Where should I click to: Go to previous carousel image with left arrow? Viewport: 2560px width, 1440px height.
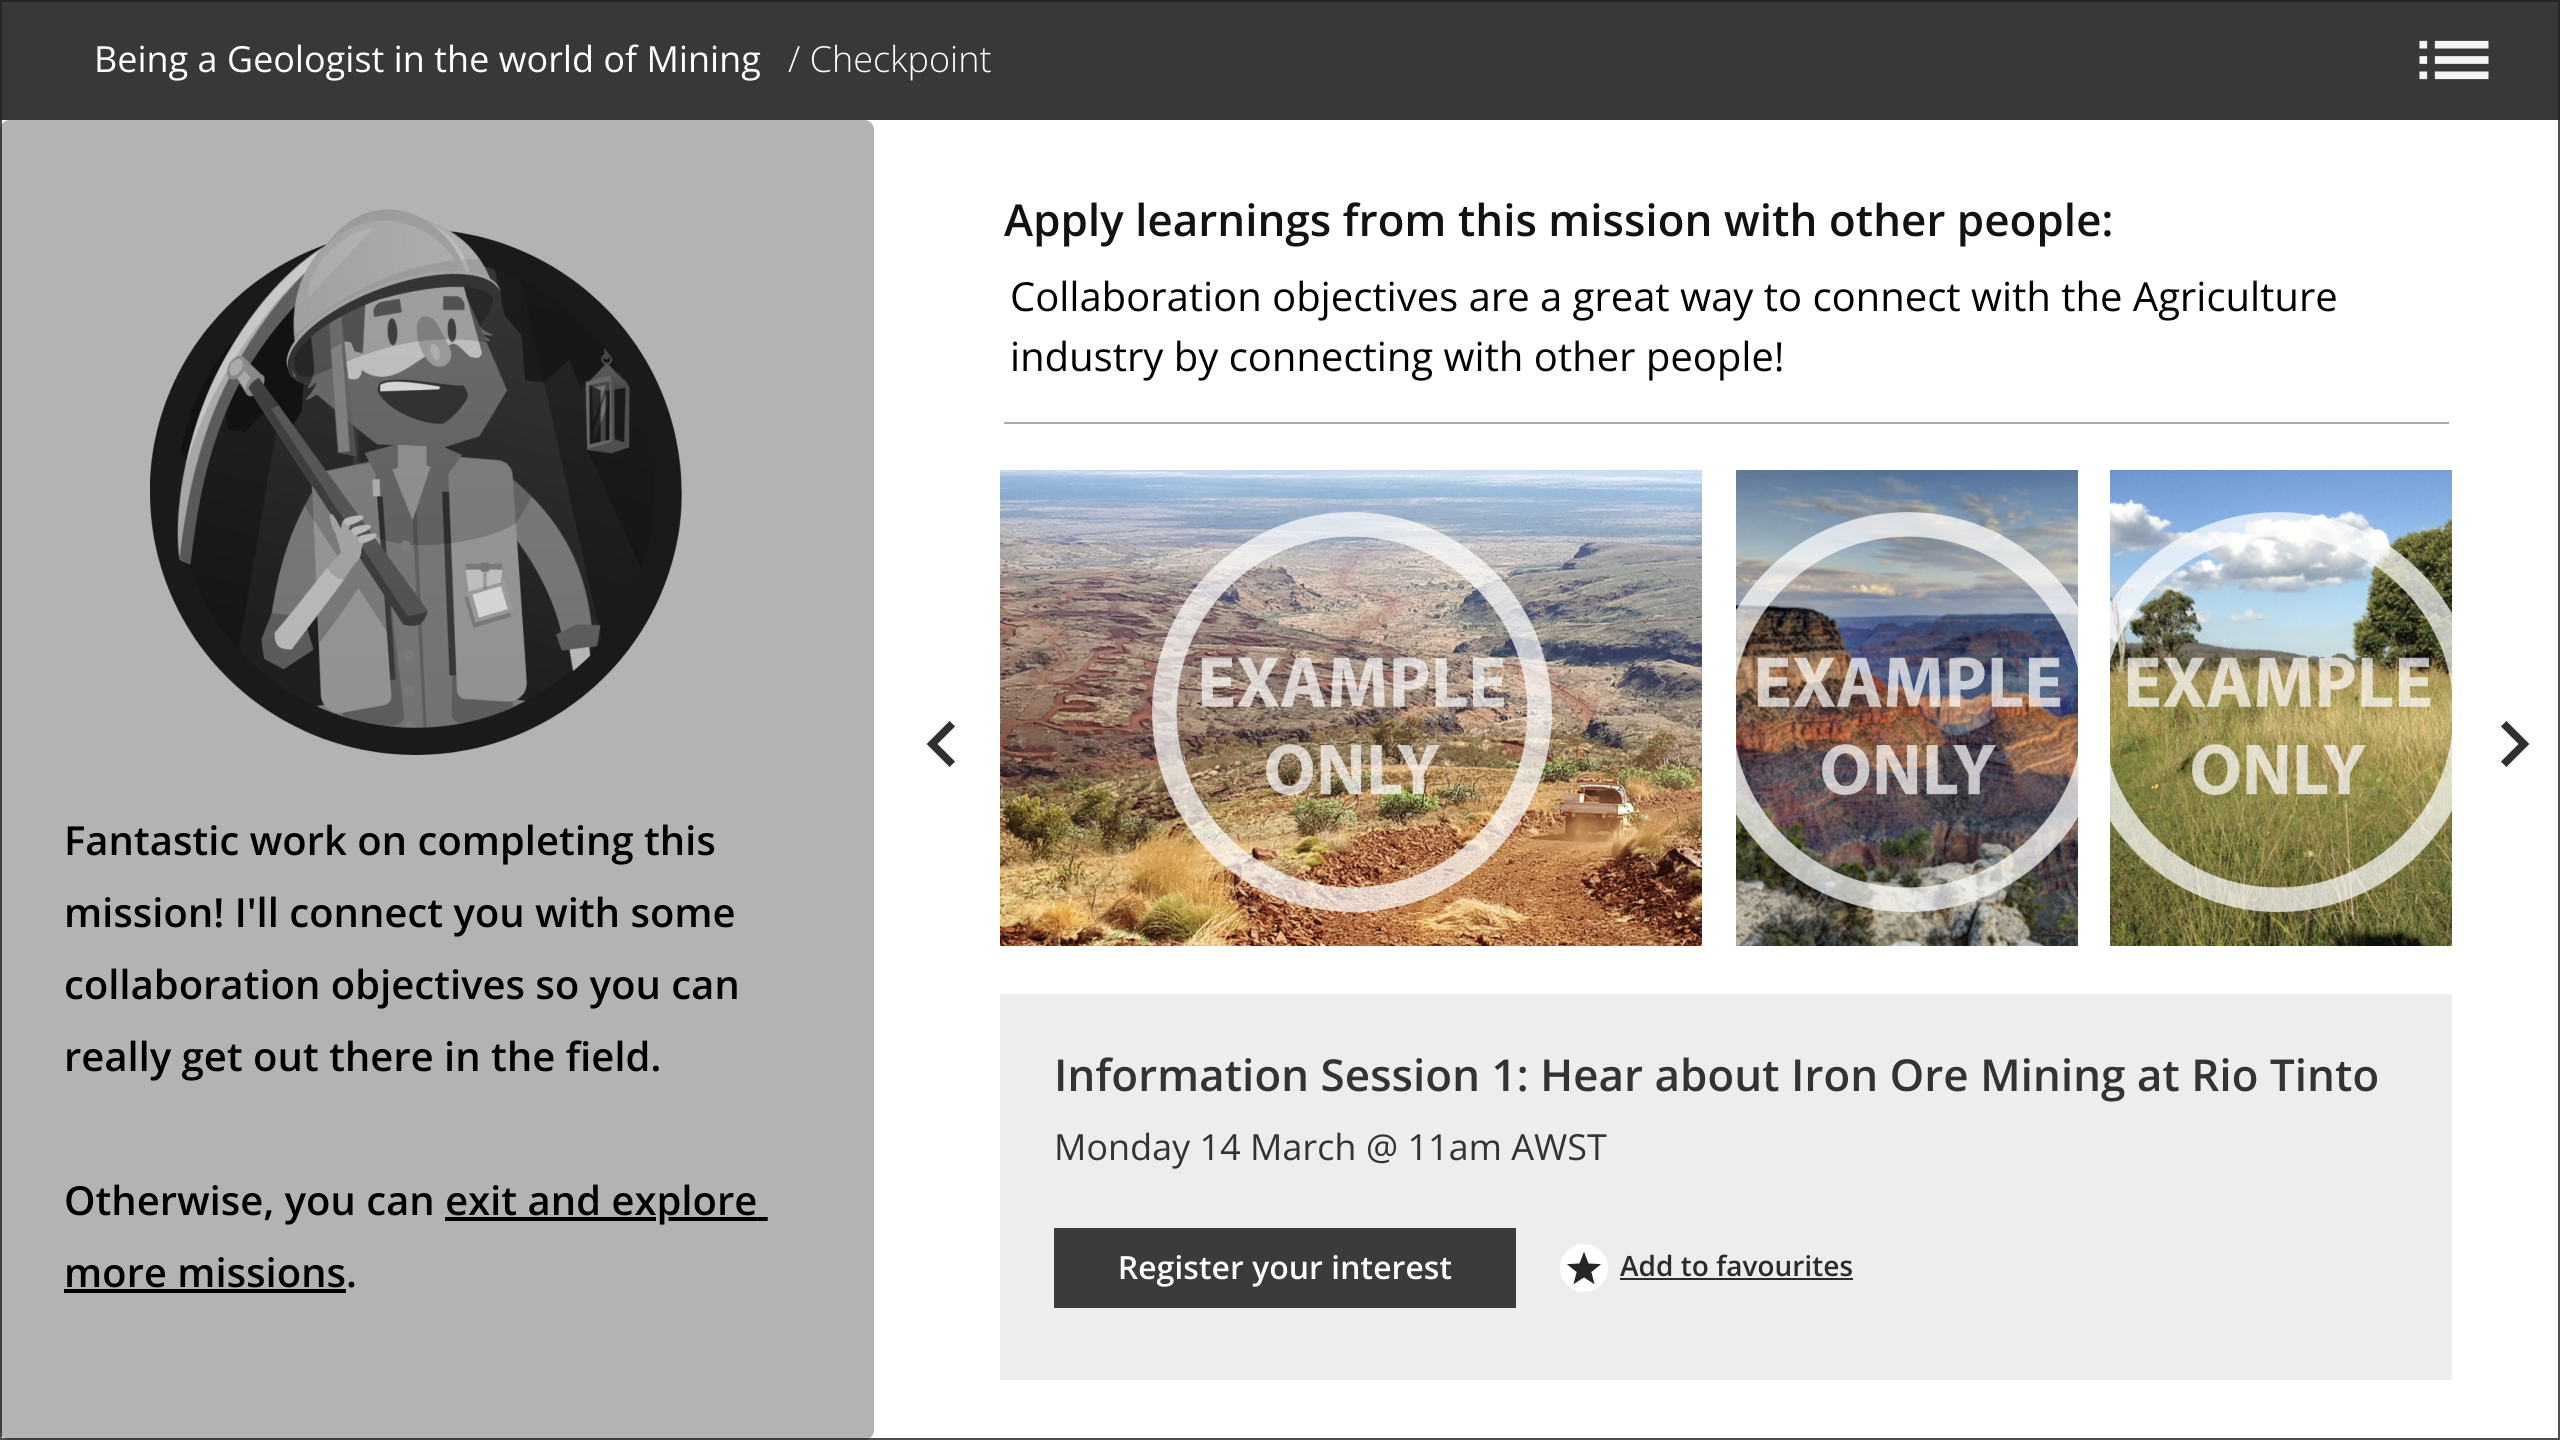tap(942, 744)
